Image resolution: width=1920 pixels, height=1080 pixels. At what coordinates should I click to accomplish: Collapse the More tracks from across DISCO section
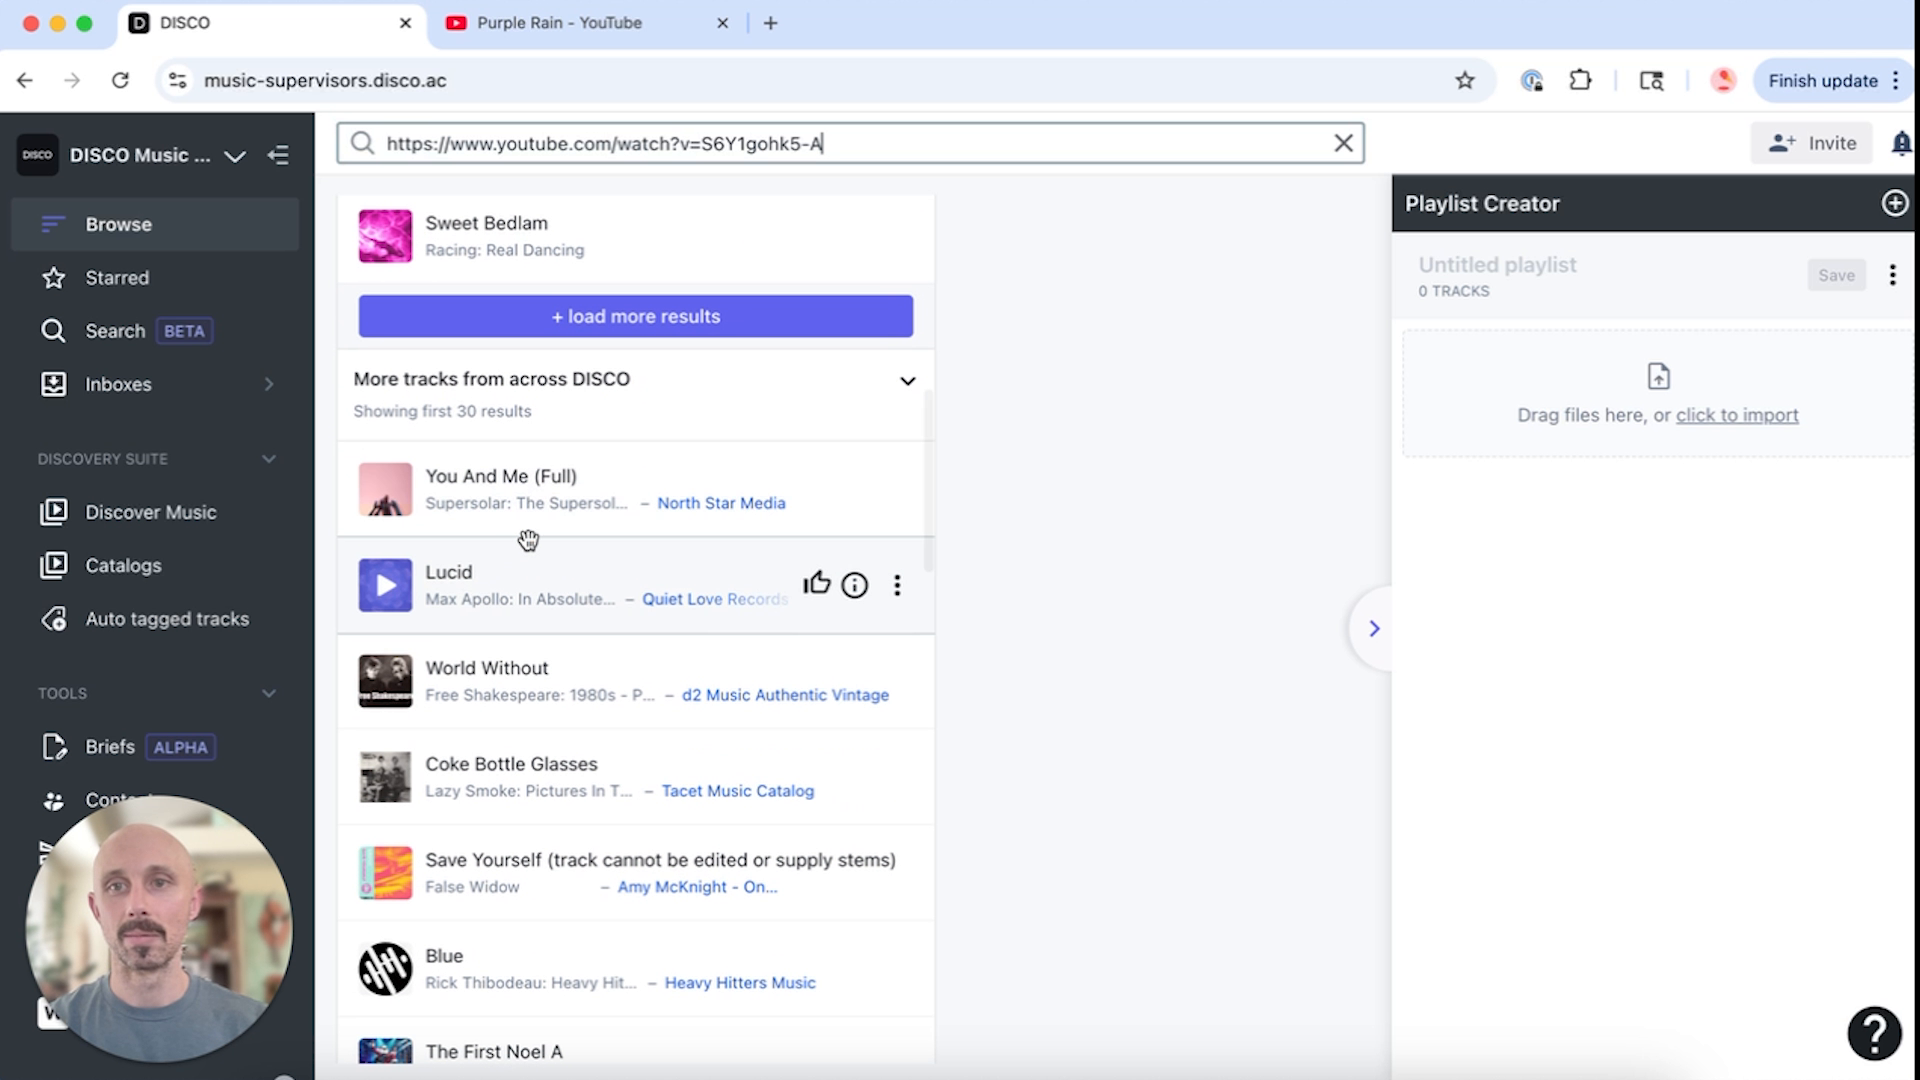(x=907, y=380)
